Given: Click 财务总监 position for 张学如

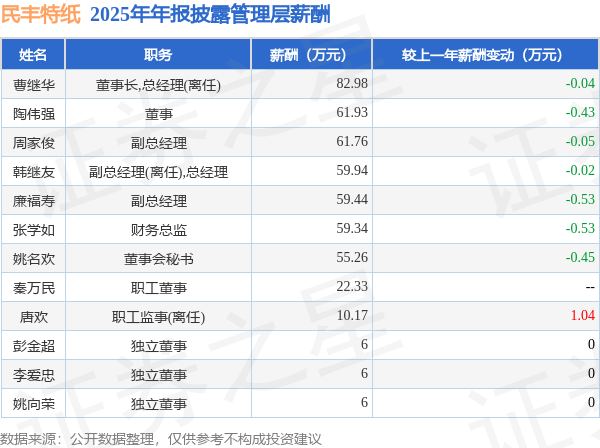Looking at the screenshot, I should pyautogui.click(x=158, y=230).
